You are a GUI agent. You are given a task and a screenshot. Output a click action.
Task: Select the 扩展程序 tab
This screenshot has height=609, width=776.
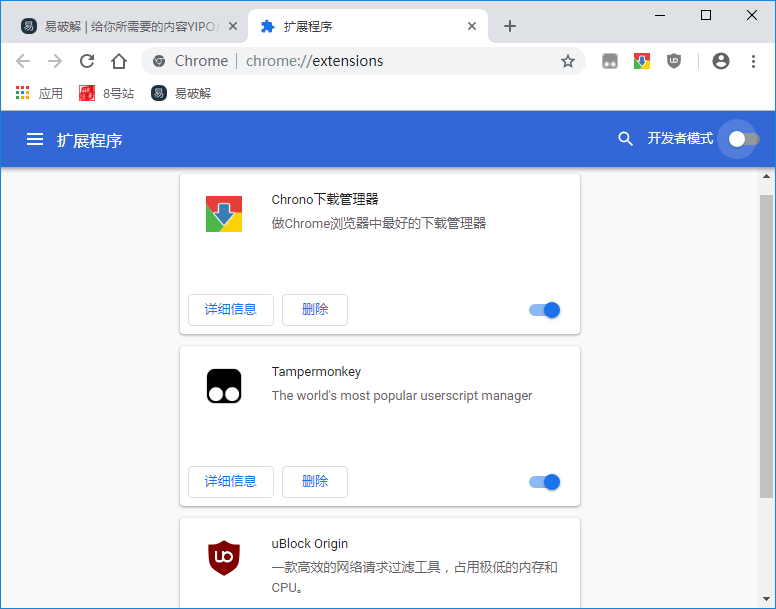pyautogui.click(x=367, y=26)
